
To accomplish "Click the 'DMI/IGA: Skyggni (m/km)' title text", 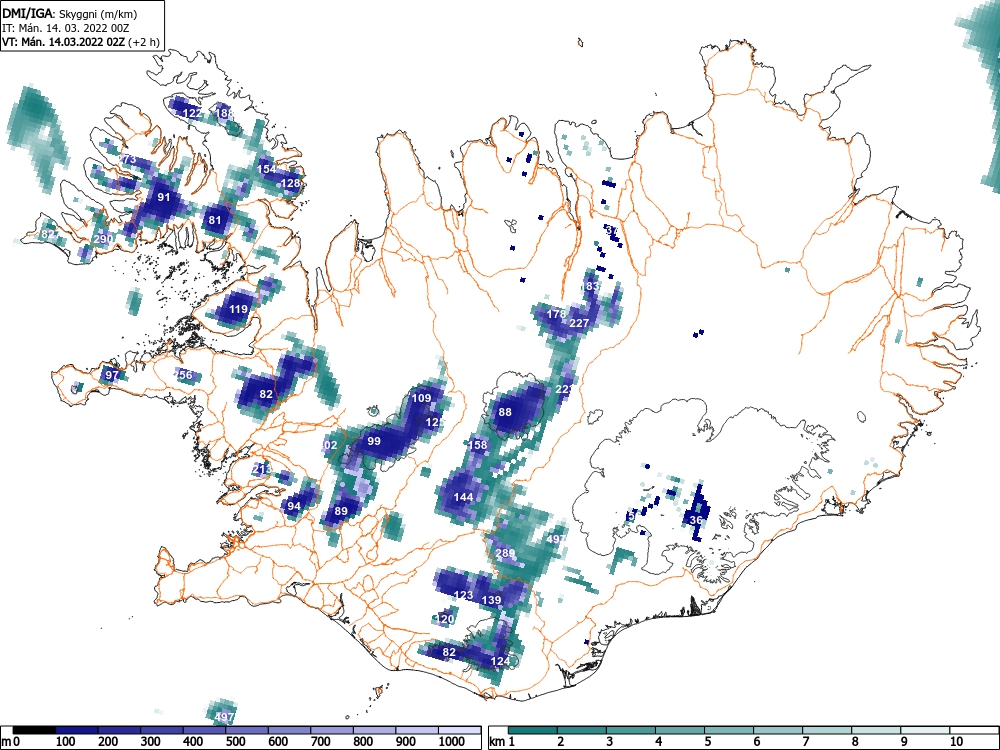I will [69, 12].
